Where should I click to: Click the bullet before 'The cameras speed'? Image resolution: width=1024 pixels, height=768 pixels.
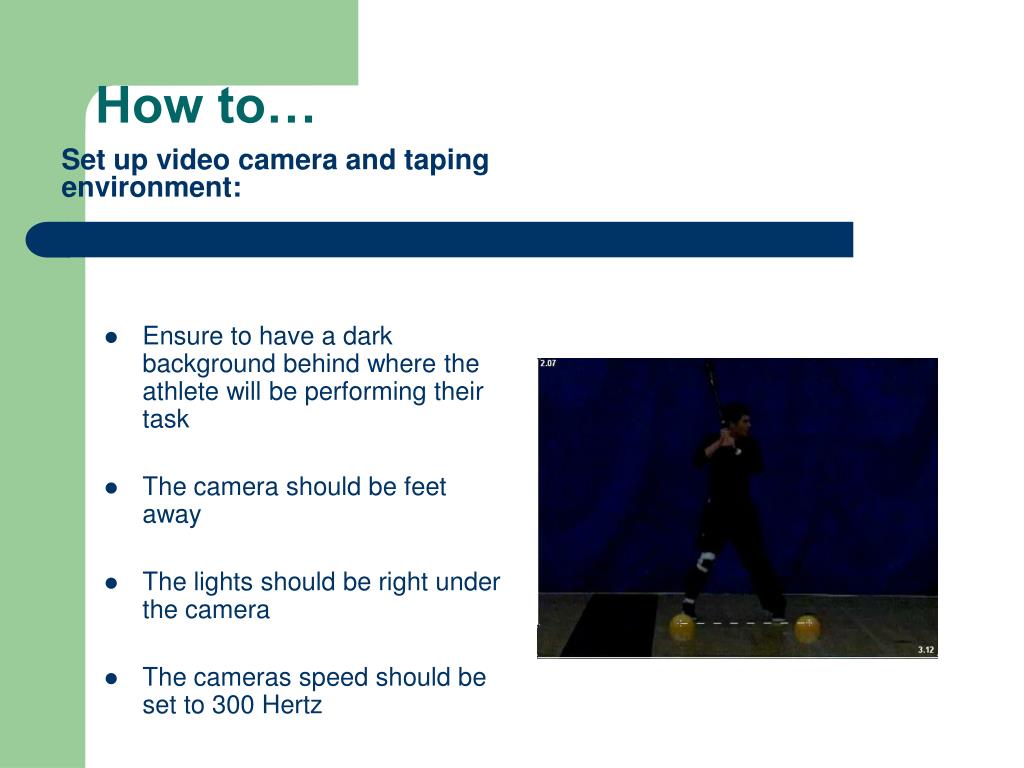111,679
